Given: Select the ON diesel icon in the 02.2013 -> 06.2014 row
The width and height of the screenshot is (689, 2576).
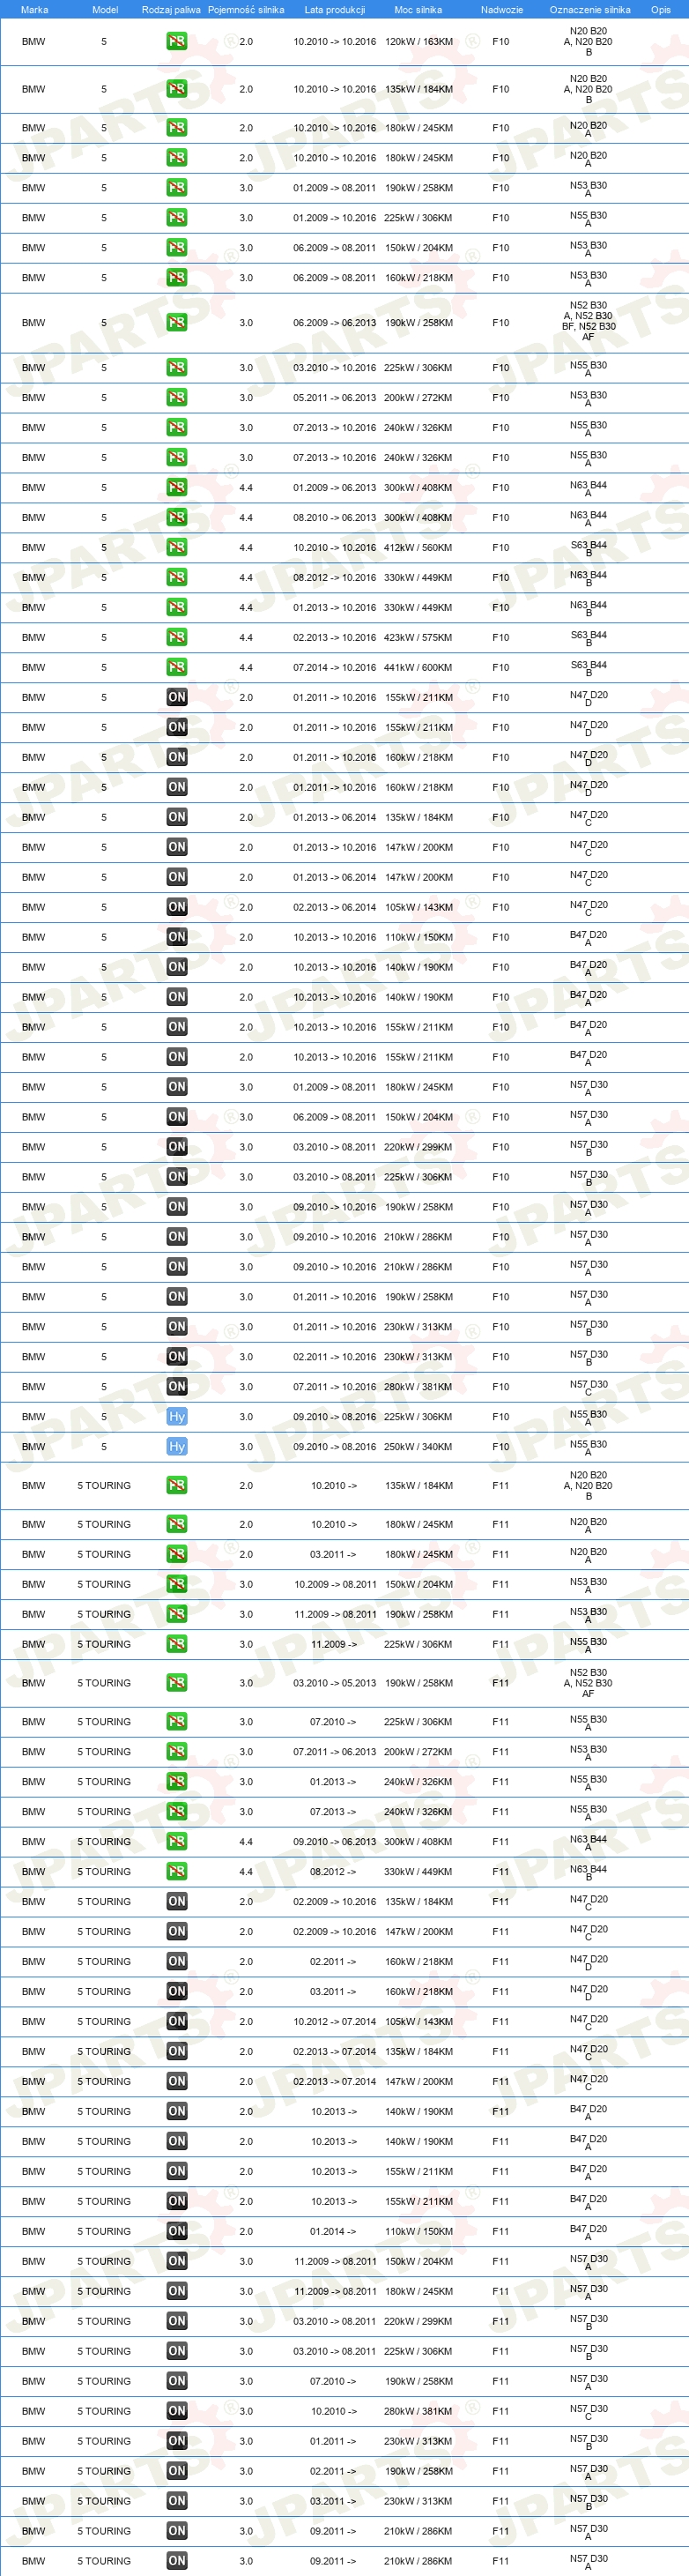Looking at the screenshot, I should [x=176, y=908].
